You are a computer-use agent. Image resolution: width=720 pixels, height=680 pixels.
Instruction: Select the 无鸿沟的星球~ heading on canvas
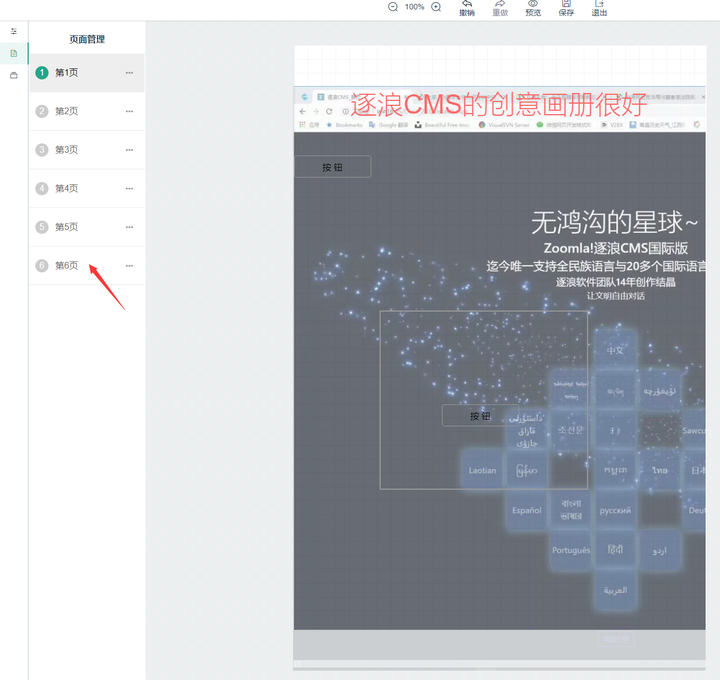614,223
